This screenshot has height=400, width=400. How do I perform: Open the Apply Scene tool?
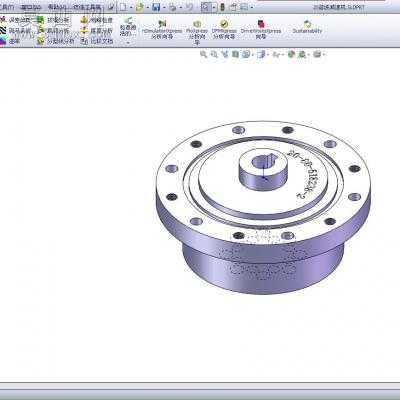pos(302,54)
